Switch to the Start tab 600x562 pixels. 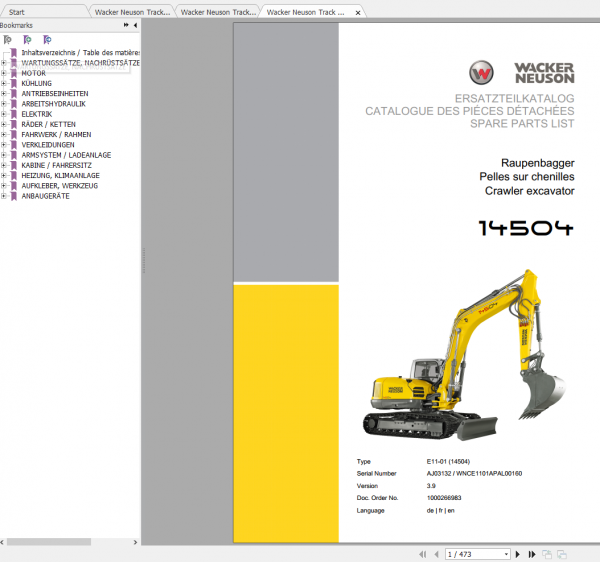(45, 12)
